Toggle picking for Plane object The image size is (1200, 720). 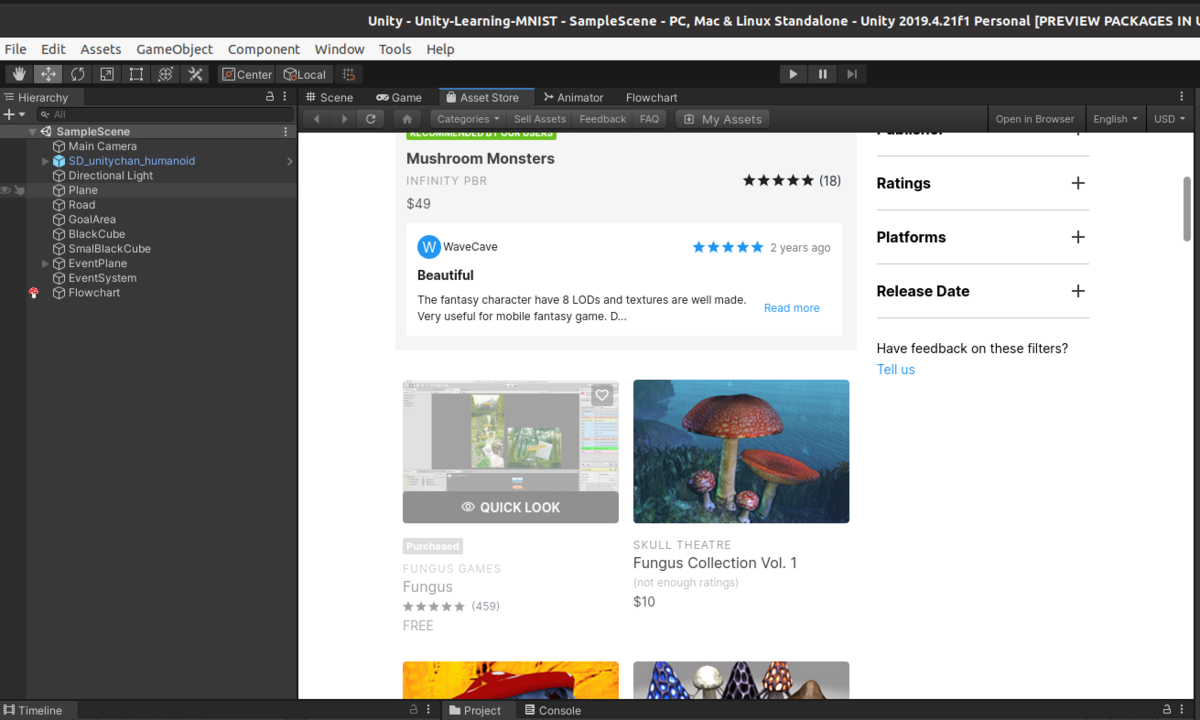(x=19, y=190)
